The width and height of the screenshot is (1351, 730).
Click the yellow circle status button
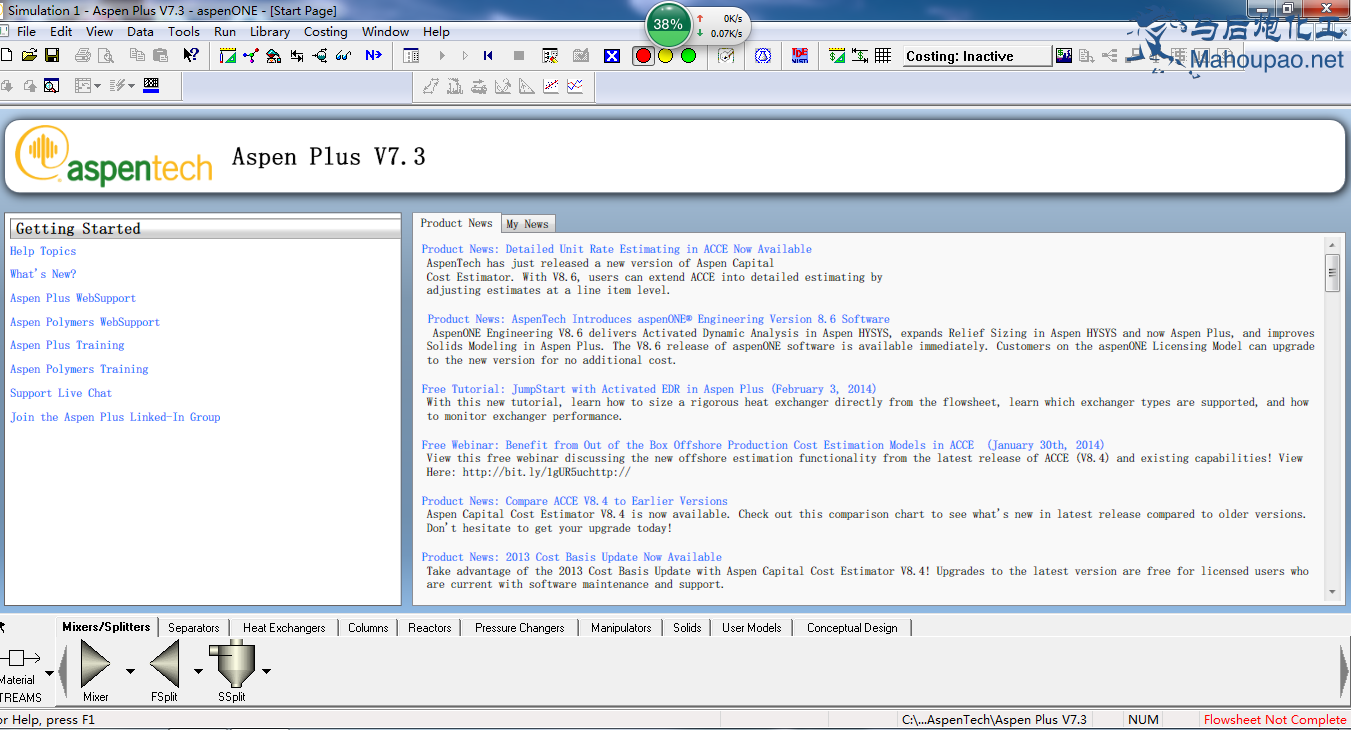(x=666, y=56)
